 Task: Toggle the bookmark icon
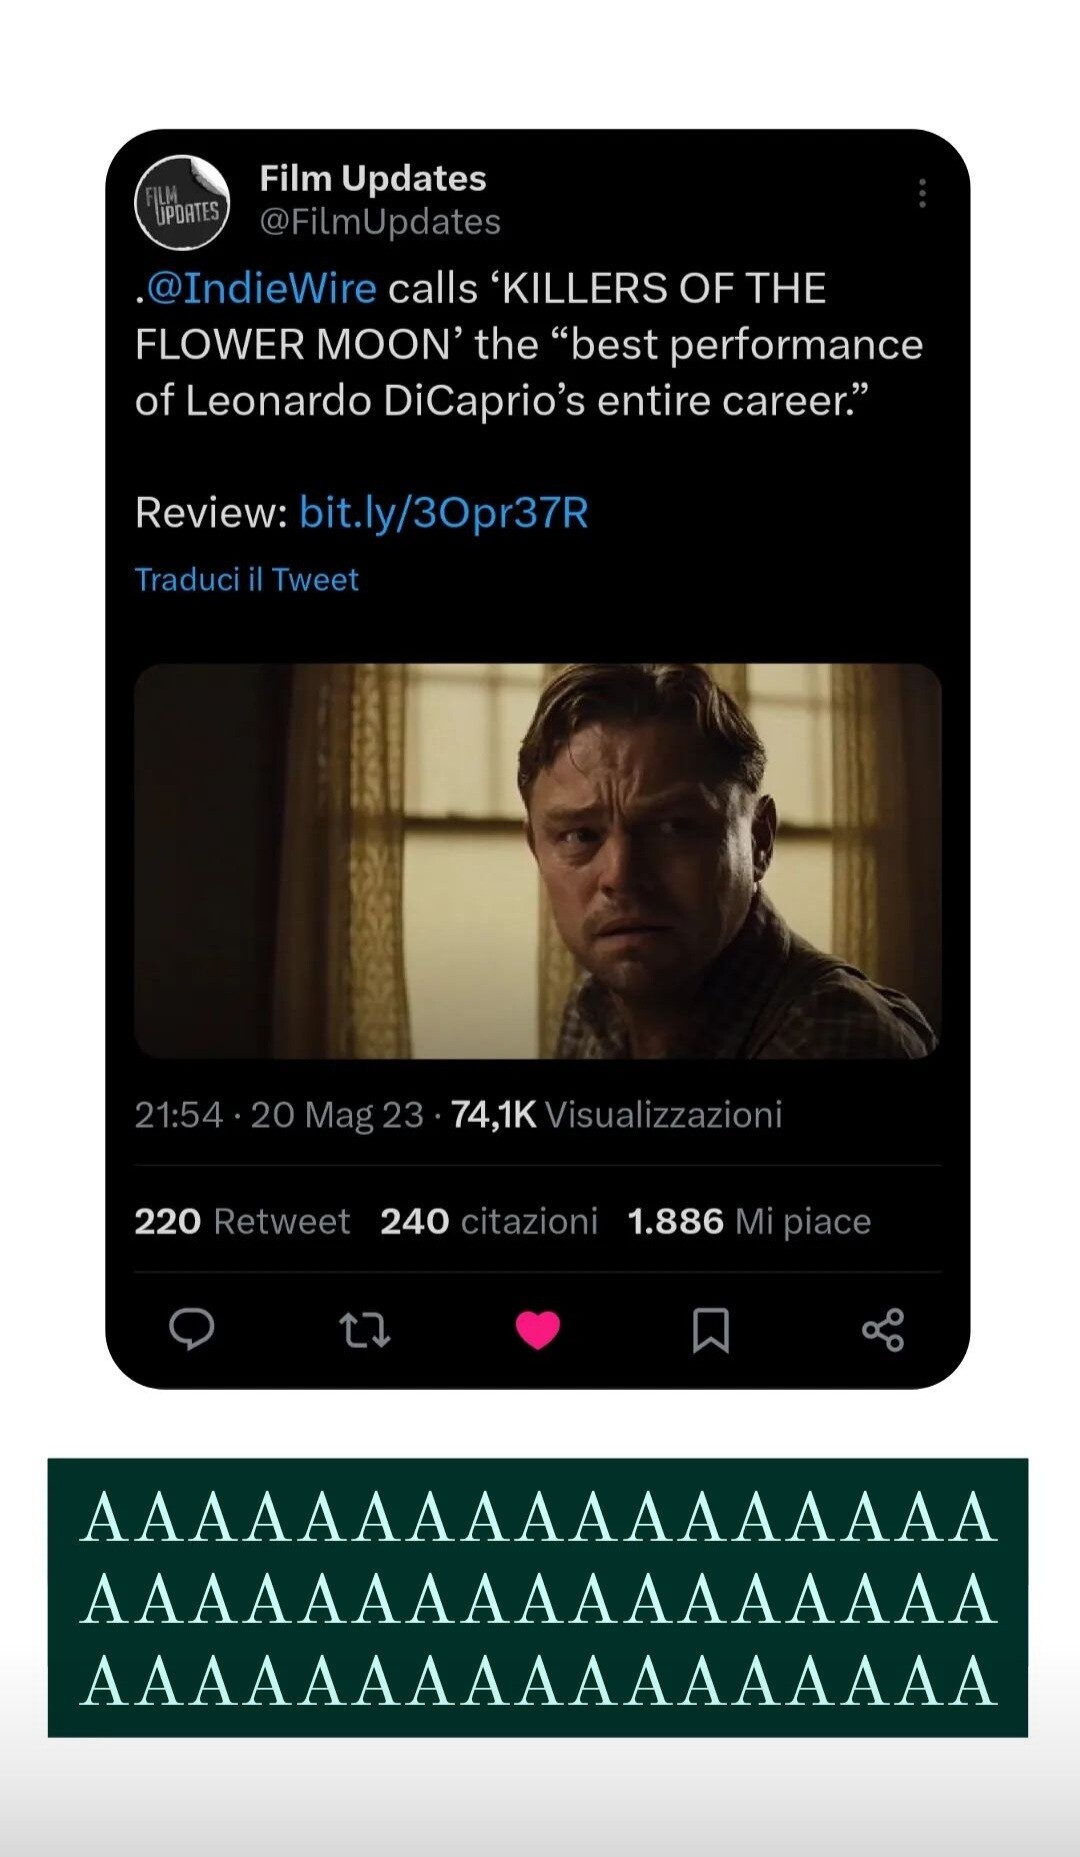point(710,1330)
